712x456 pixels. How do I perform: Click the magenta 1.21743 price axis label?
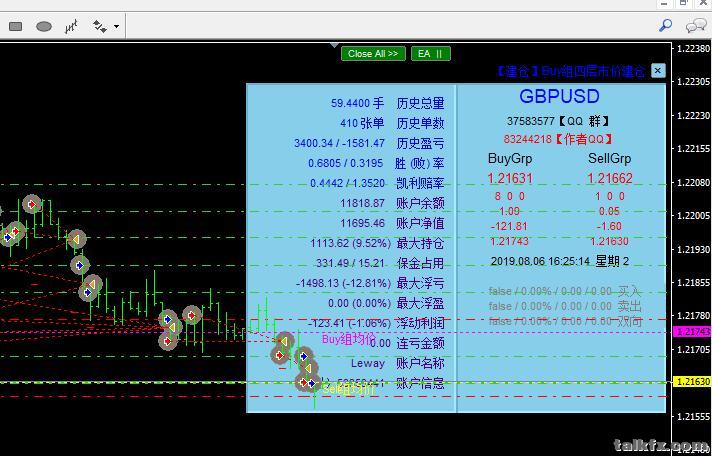point(692,332)
